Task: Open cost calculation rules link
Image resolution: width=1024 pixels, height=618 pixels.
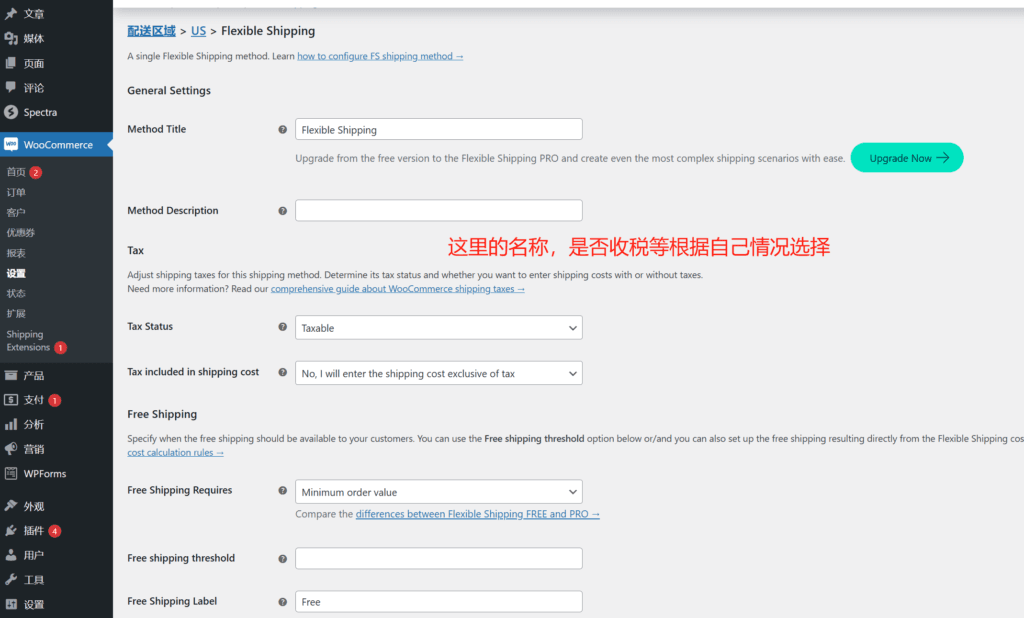Action: pyautogui.click(x=176, y=453)
